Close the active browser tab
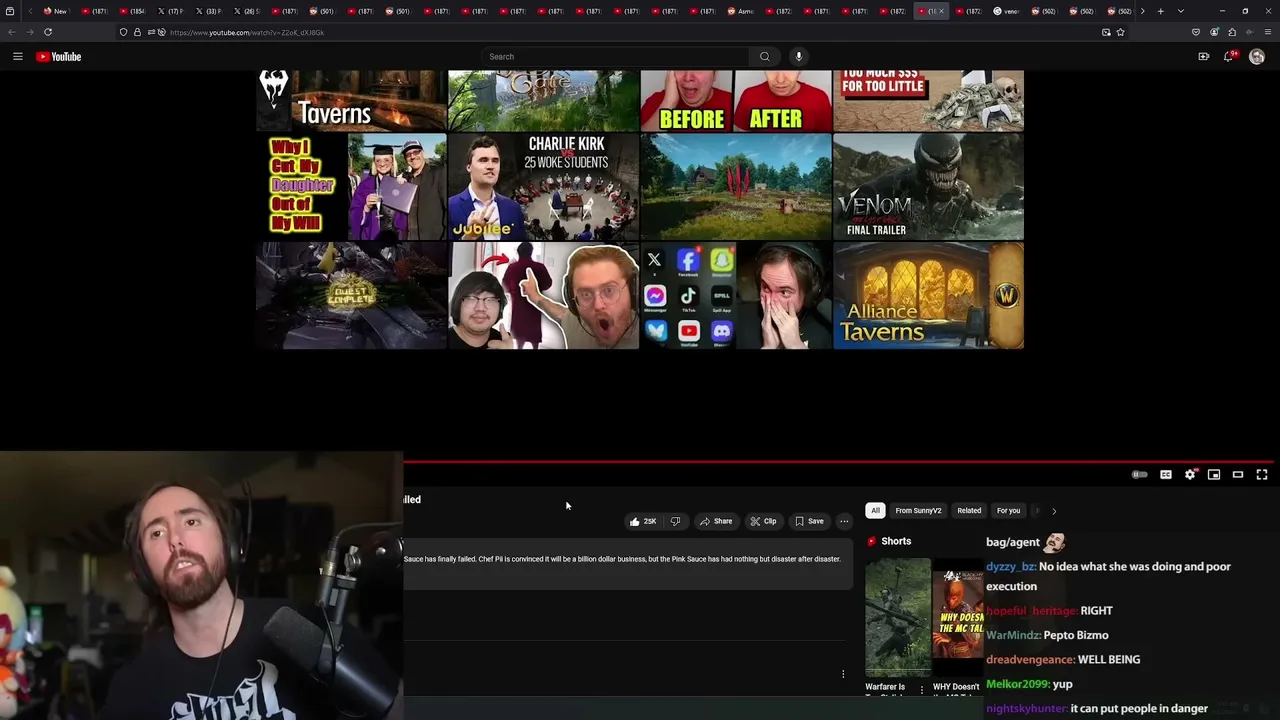Screen dimensions: 1280x720 [940, 11]
